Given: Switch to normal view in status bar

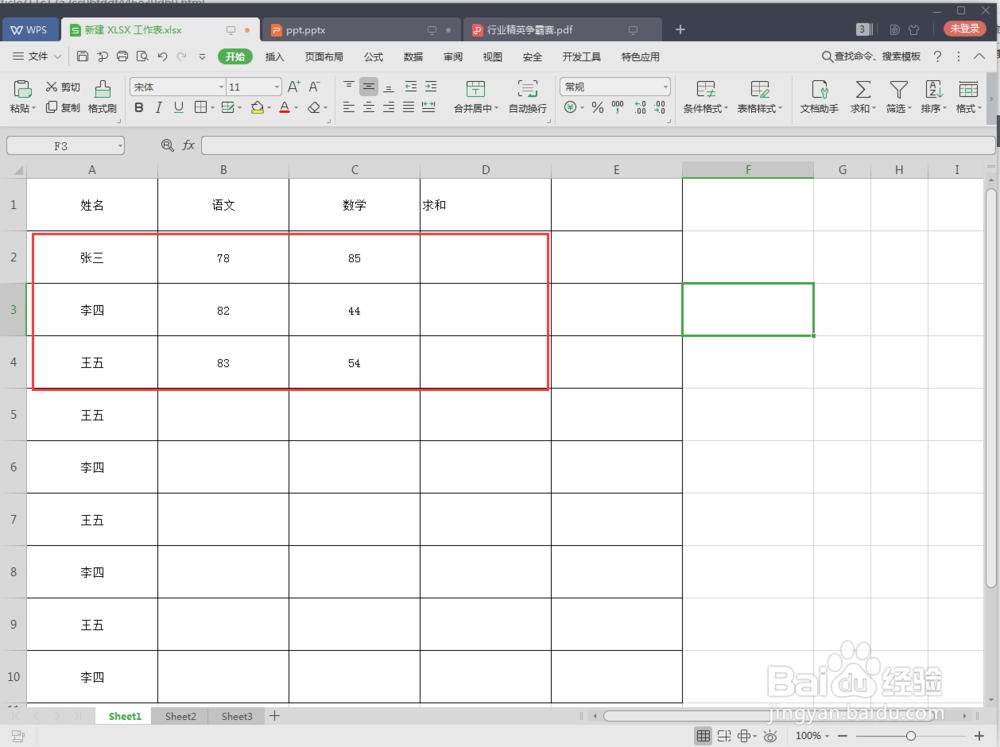Looking at the screenshot, I should coord(703,736).
